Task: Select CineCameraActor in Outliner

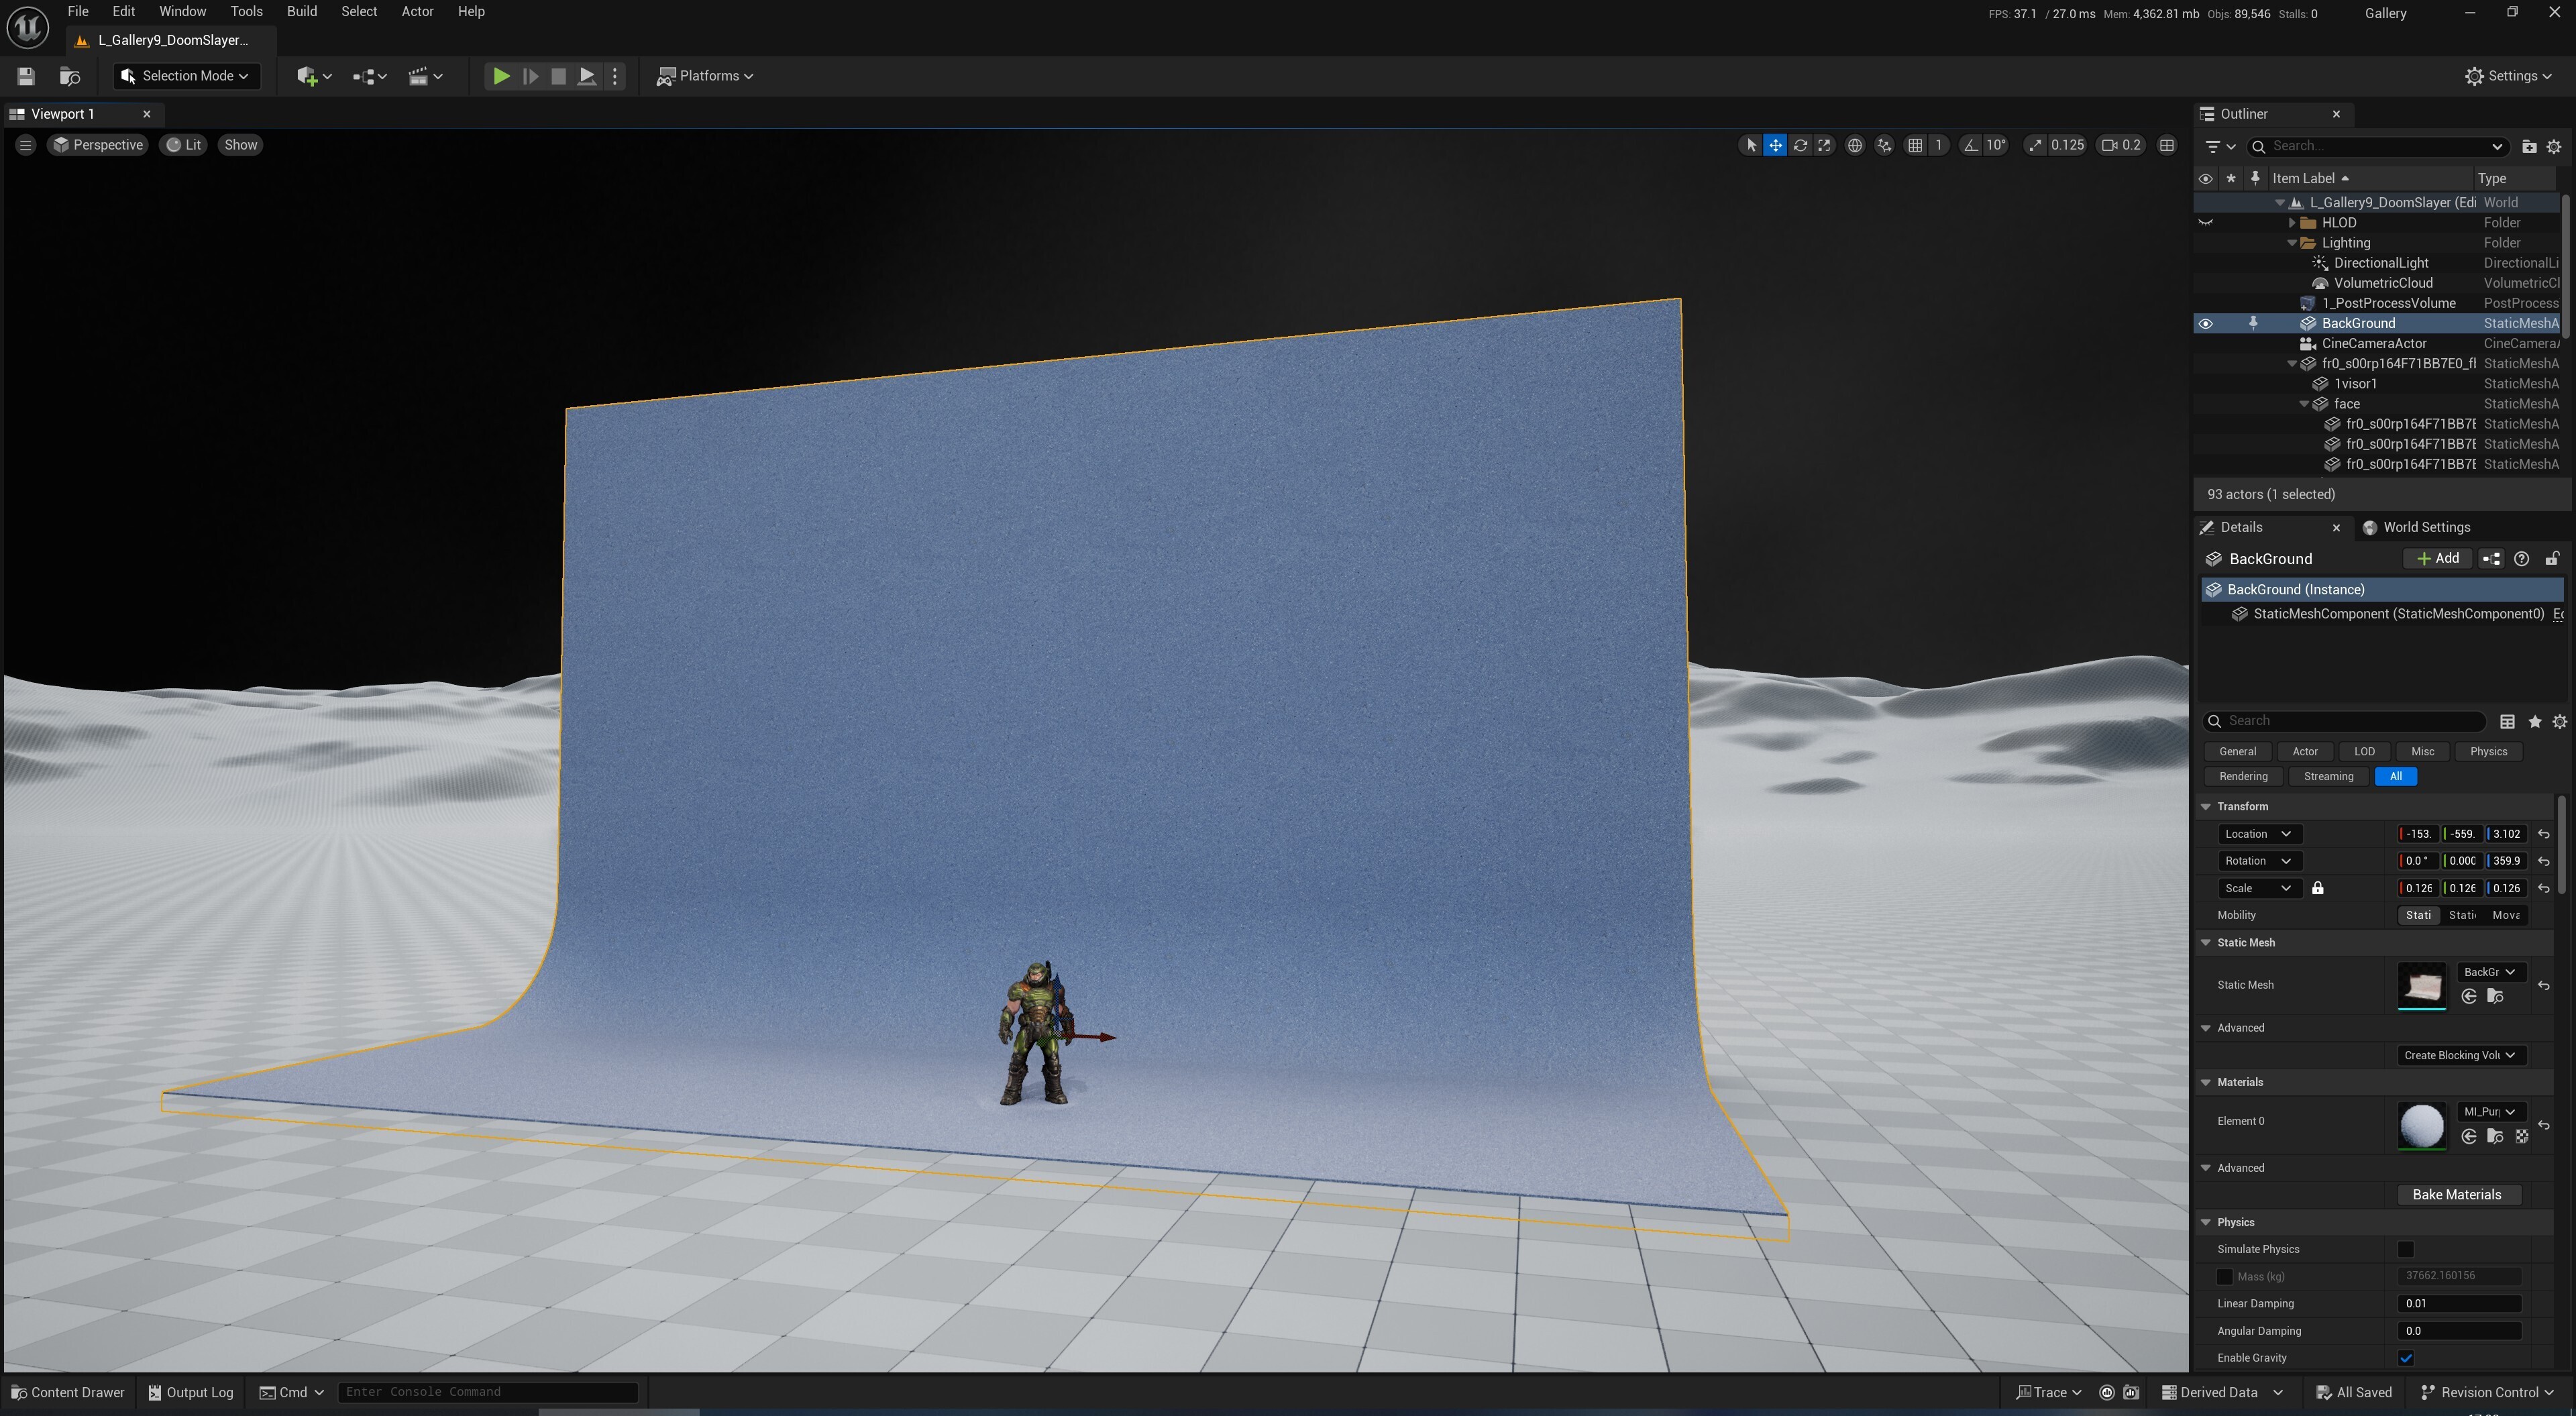Action: (2373, 343)
